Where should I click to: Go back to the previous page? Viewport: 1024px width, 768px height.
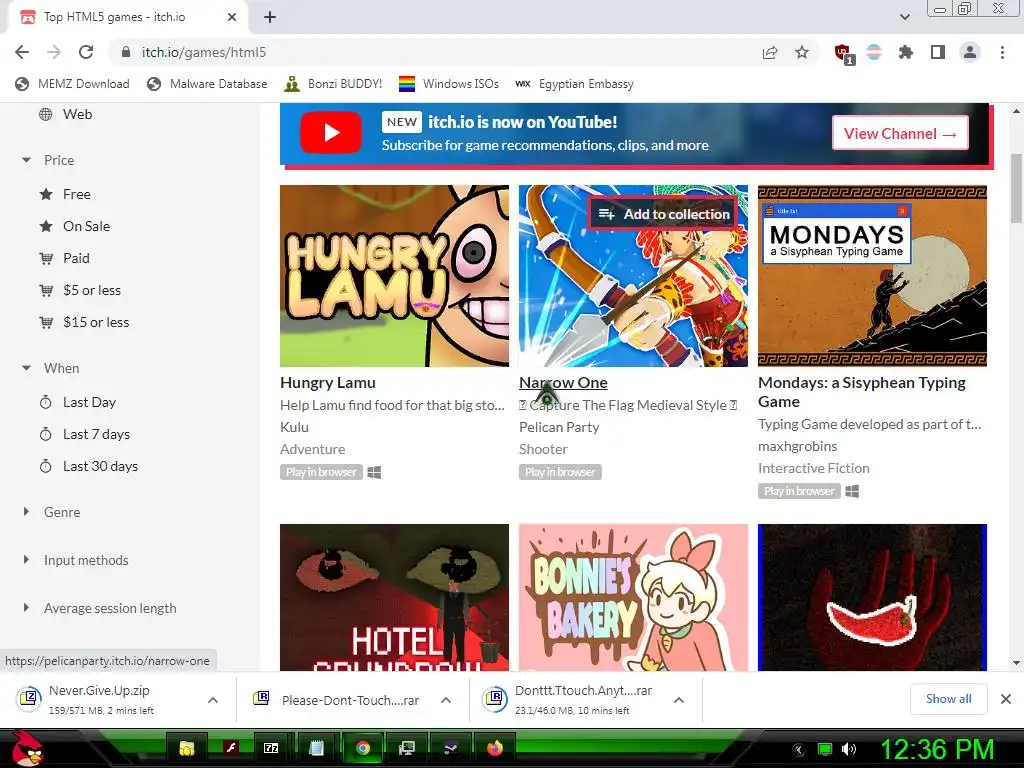22,52
